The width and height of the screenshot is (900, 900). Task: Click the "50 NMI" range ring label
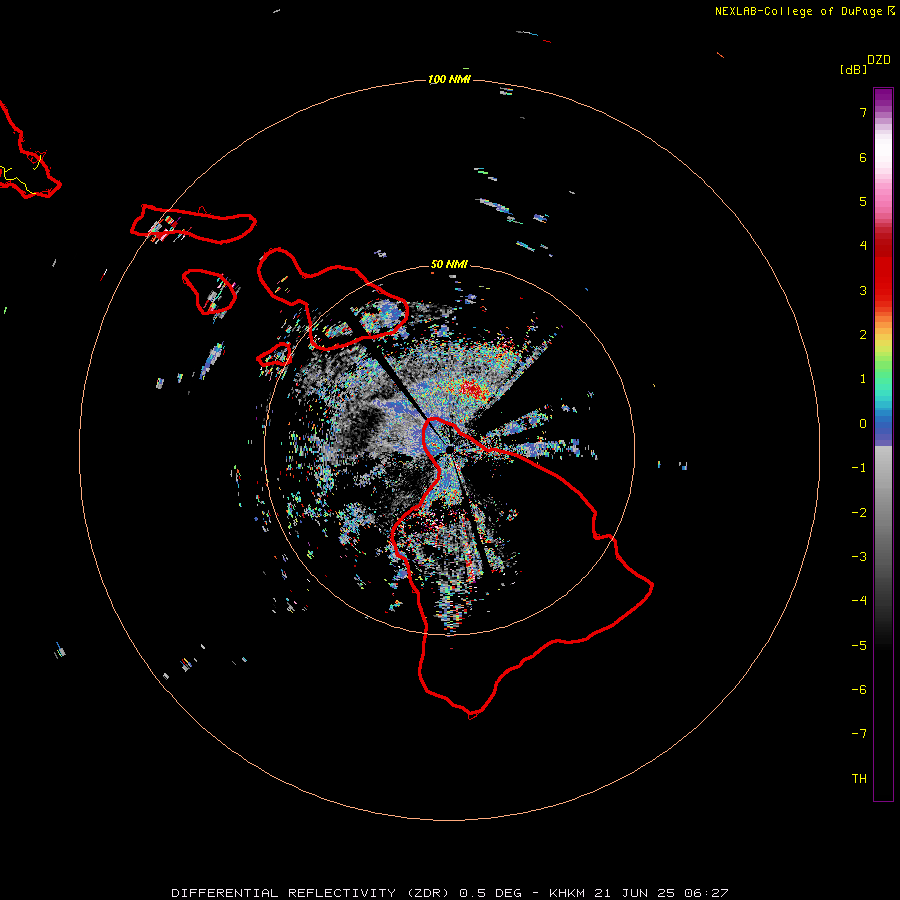(449, 264)
